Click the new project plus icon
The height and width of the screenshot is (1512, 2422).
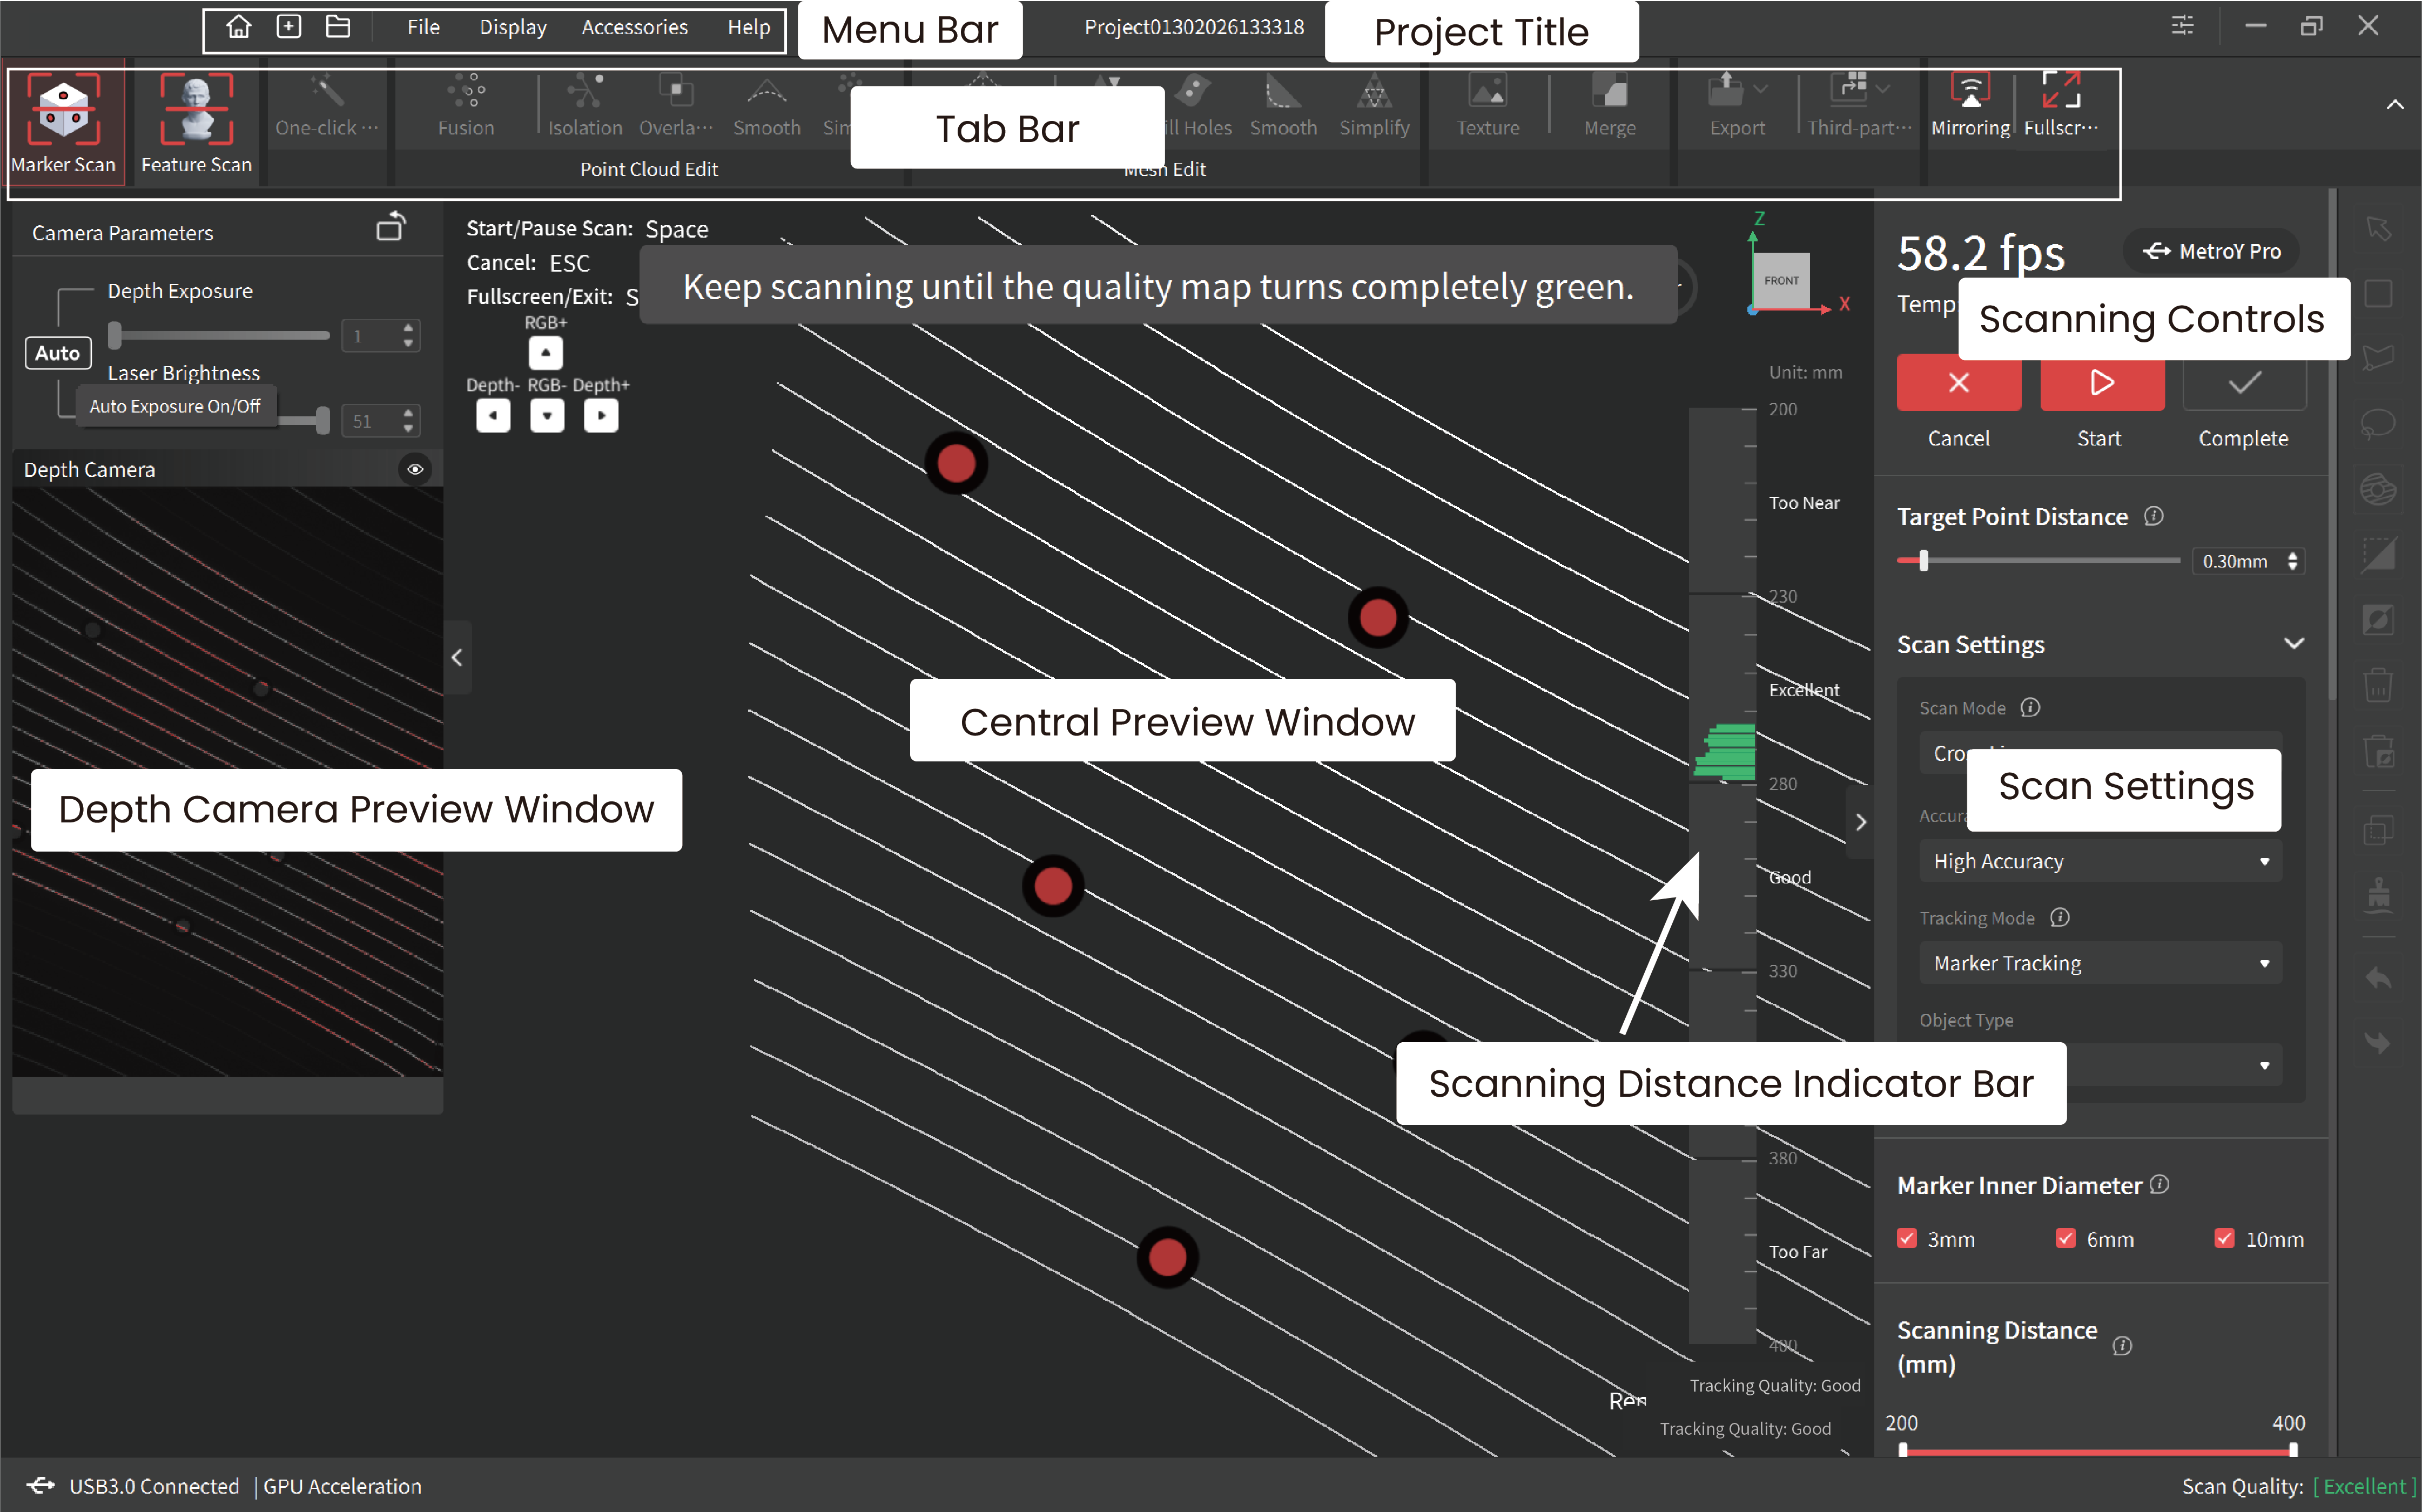pyautogui.click(x=288, y=27)
